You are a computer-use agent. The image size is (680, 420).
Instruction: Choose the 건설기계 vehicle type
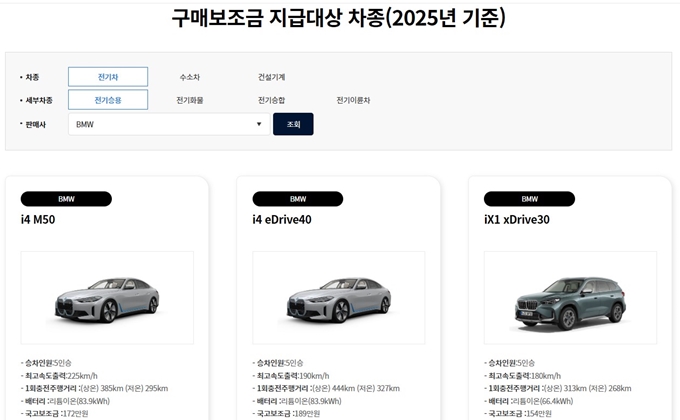coord(271,77)
